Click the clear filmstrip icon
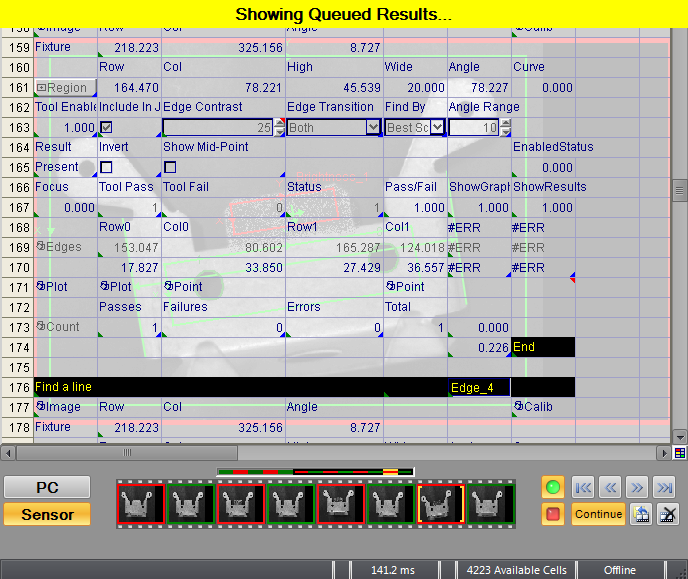688x579 pixels. click(668, 514)
